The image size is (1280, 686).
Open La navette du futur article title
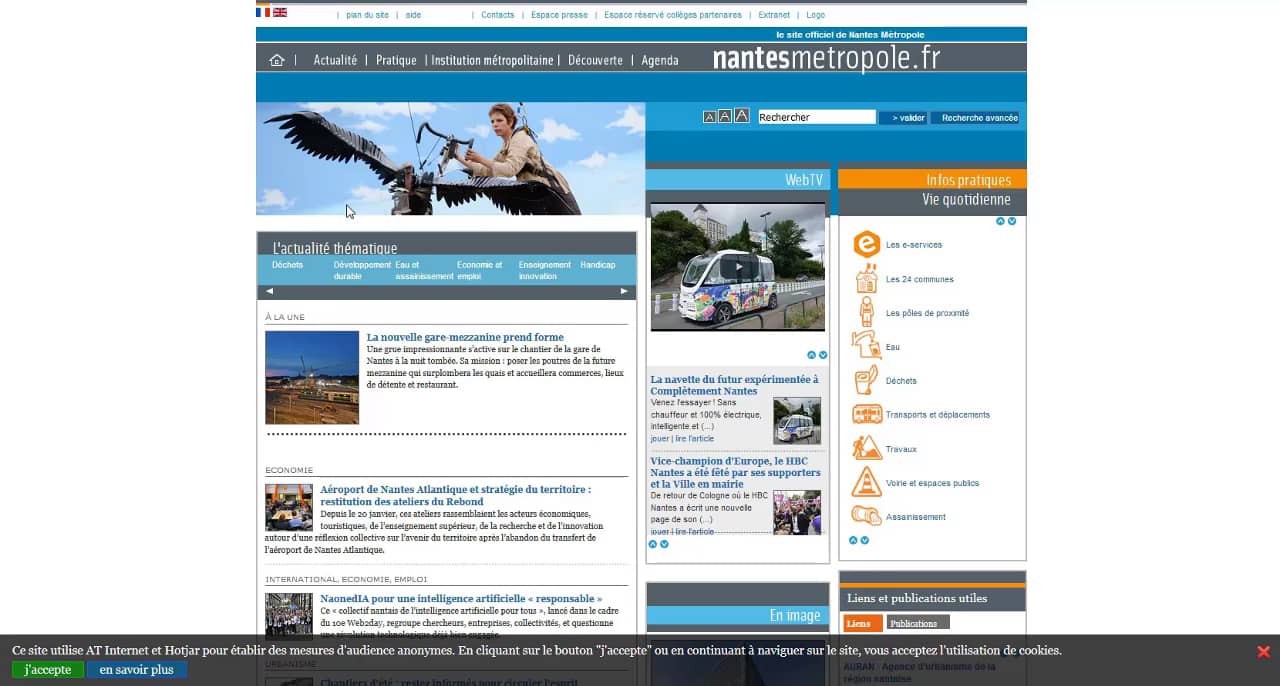[734, 385]
